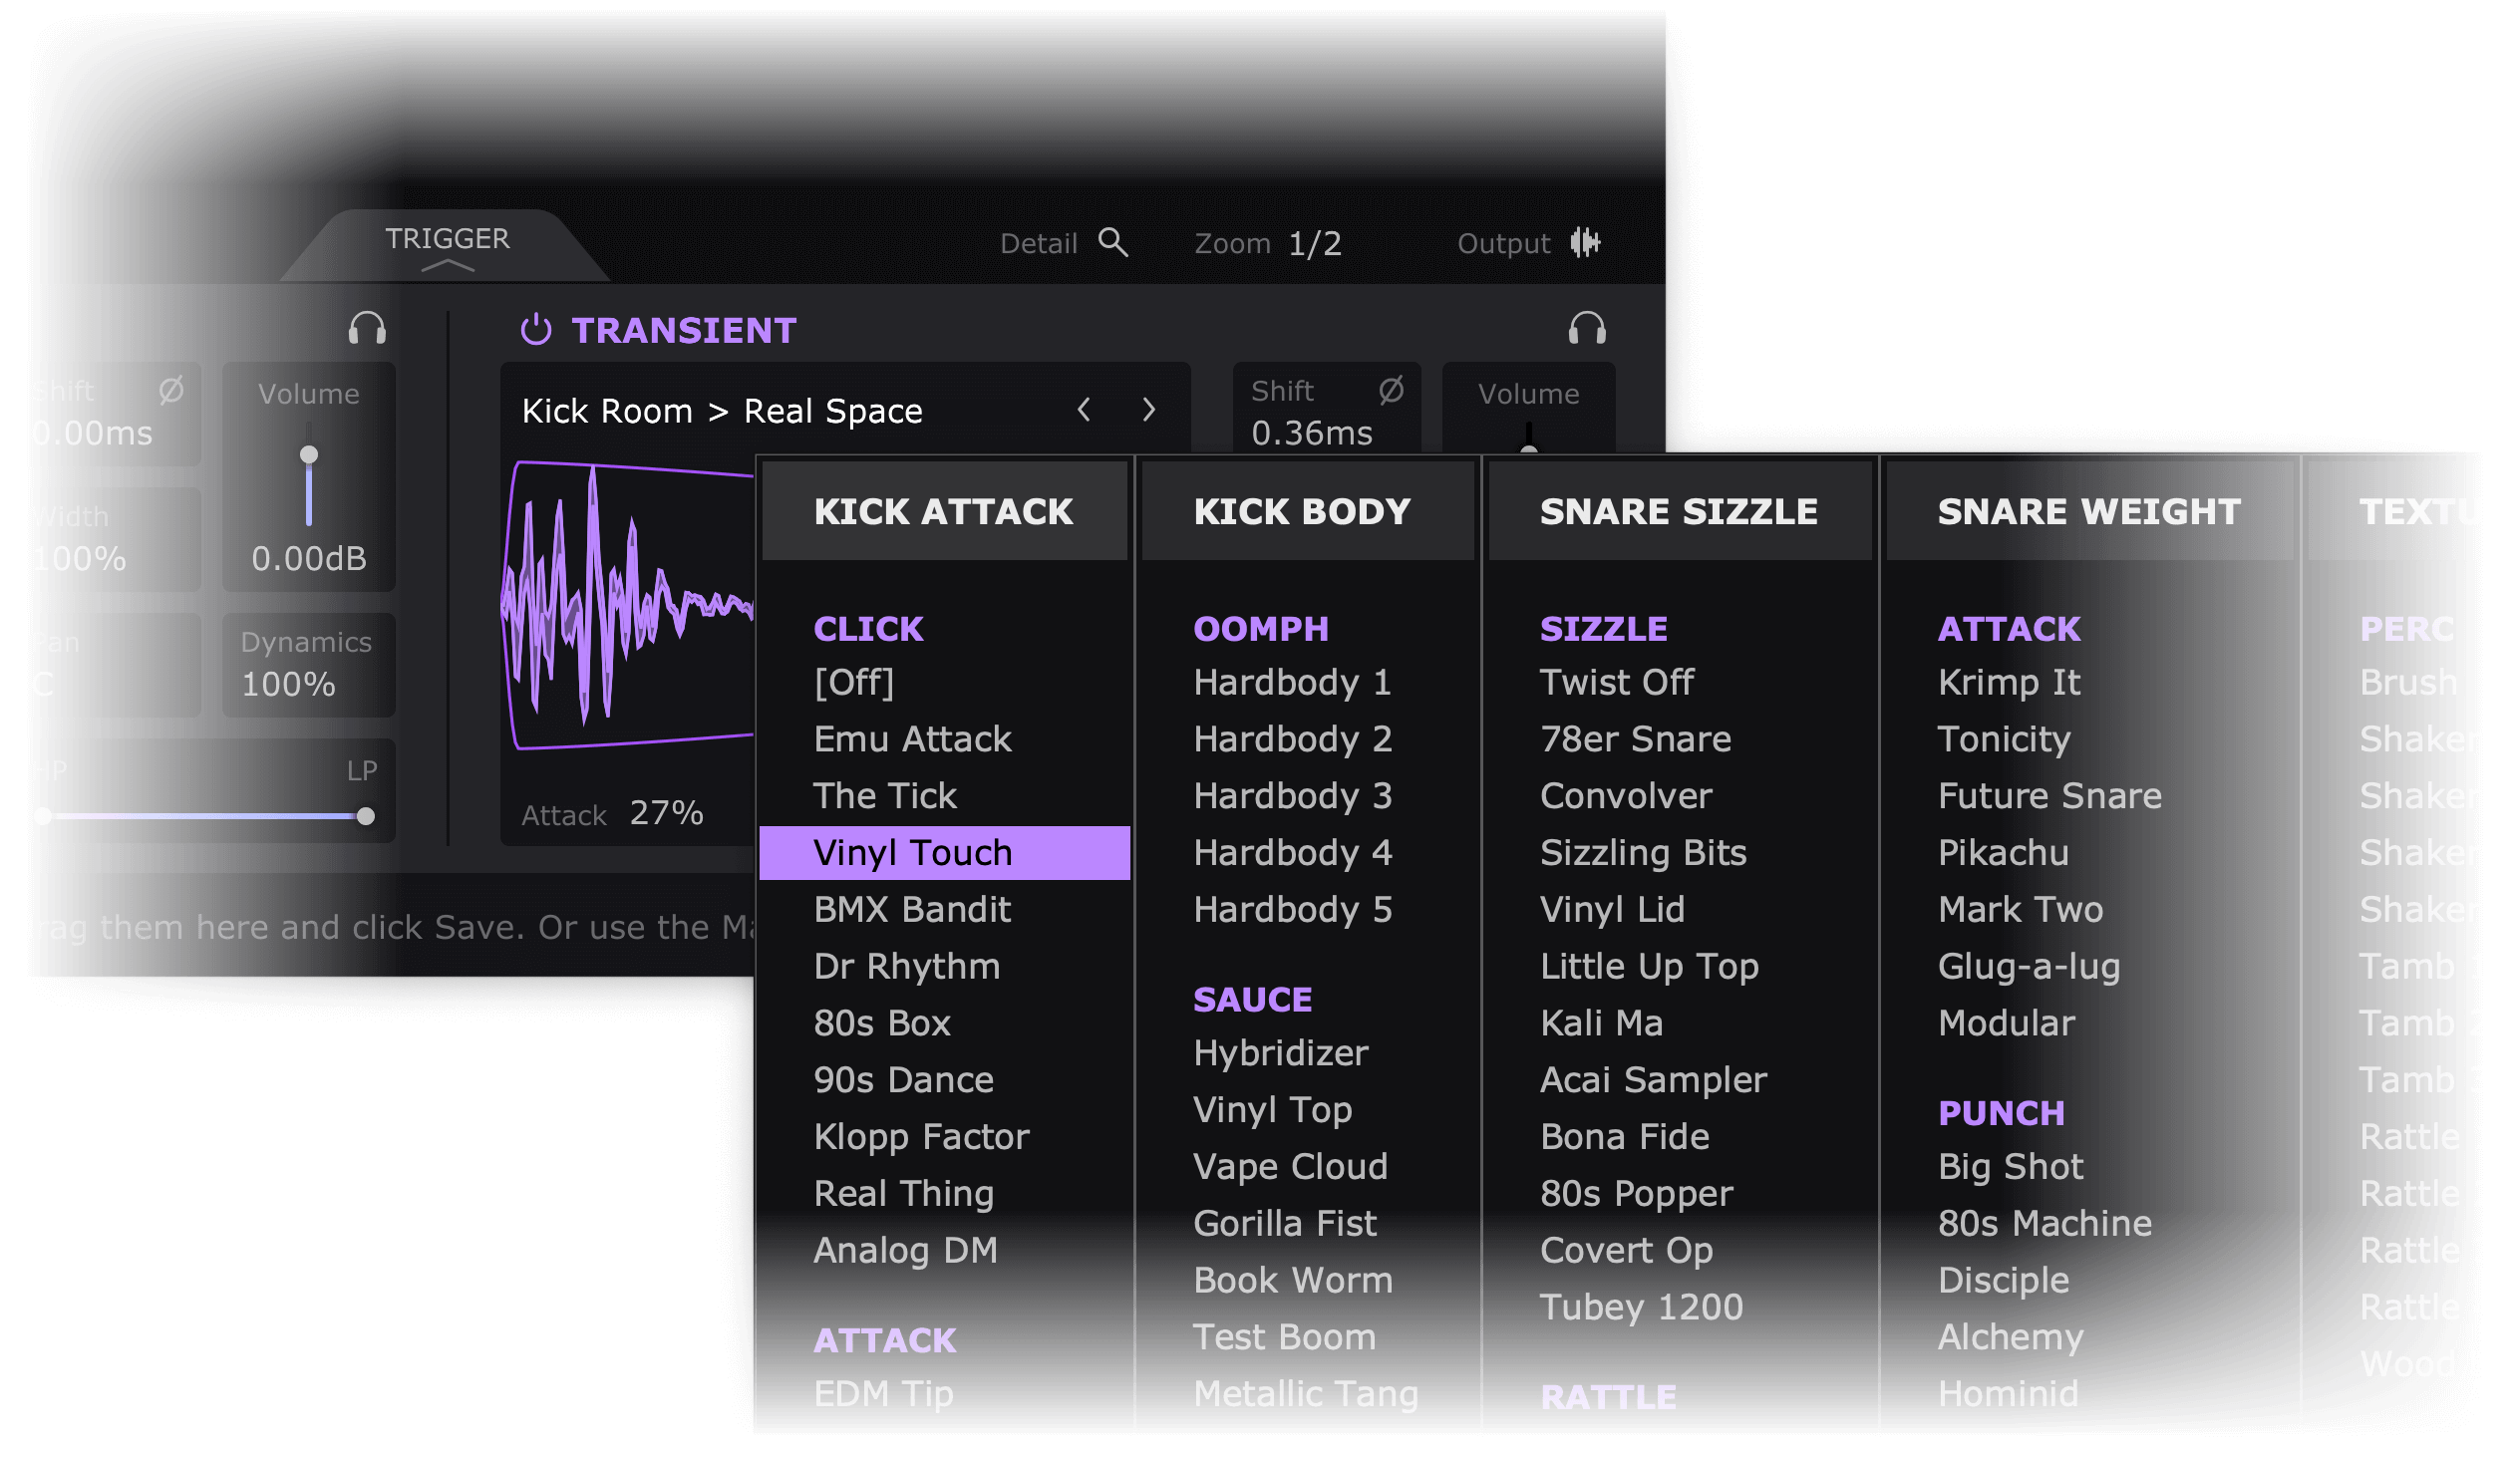
Task: Solo the Transient layer with headphones icon
Action: click(x=1587, y=329)
